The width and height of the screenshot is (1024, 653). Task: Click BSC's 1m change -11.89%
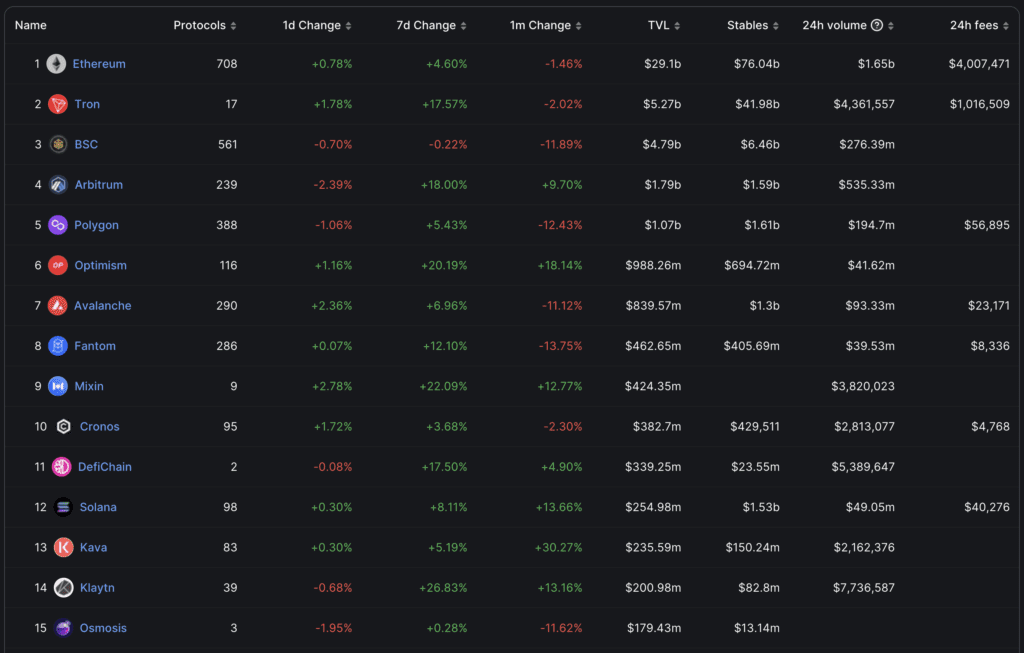[x=561, y=144]
